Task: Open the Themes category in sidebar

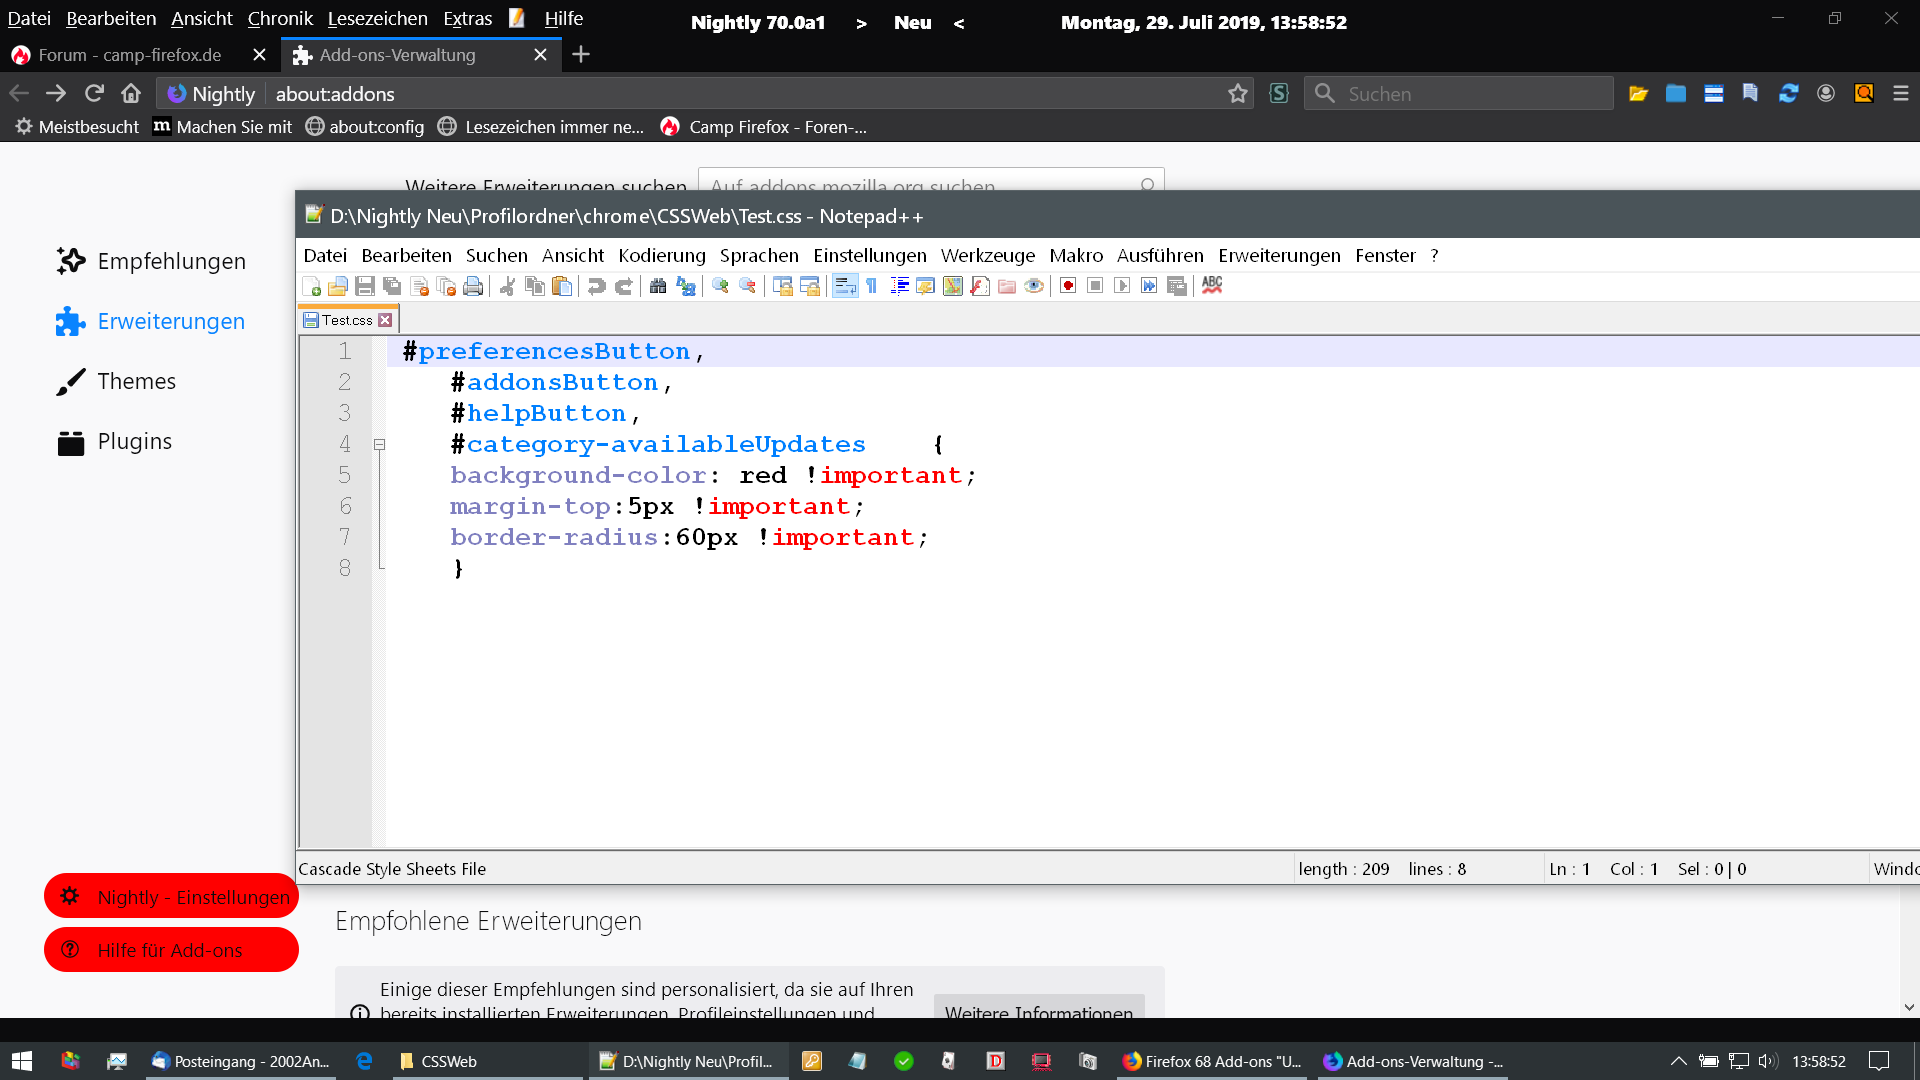Action: (136, 382)
